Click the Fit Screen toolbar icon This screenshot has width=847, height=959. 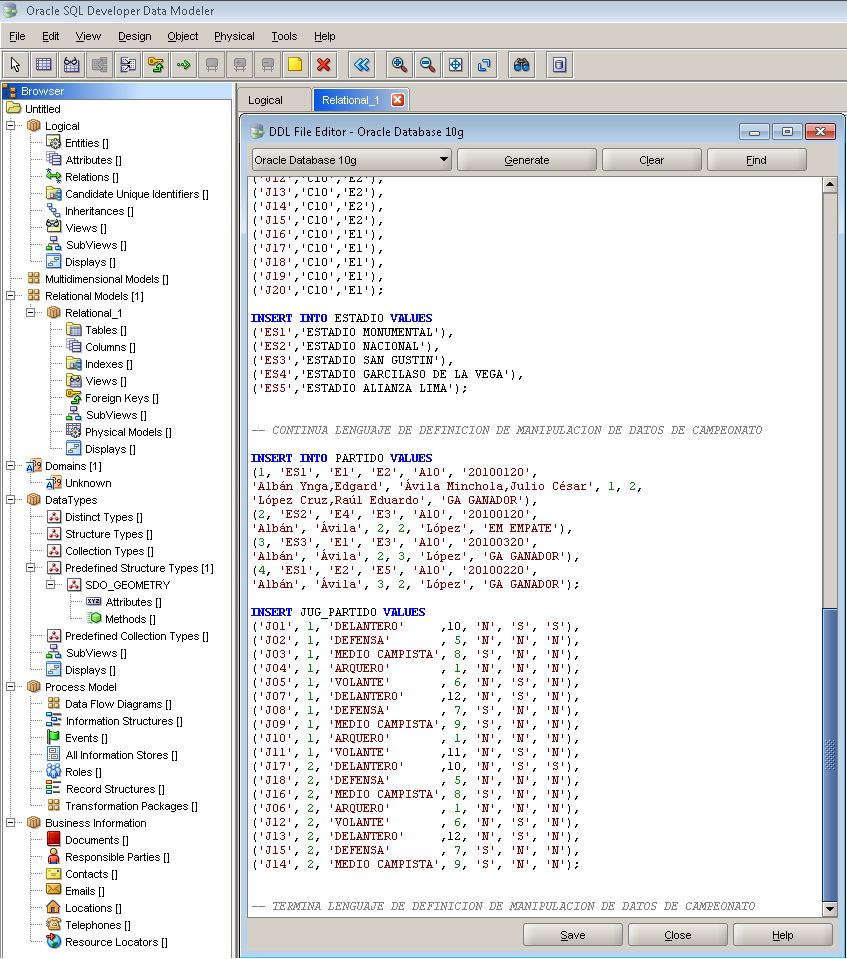(455, 64)
